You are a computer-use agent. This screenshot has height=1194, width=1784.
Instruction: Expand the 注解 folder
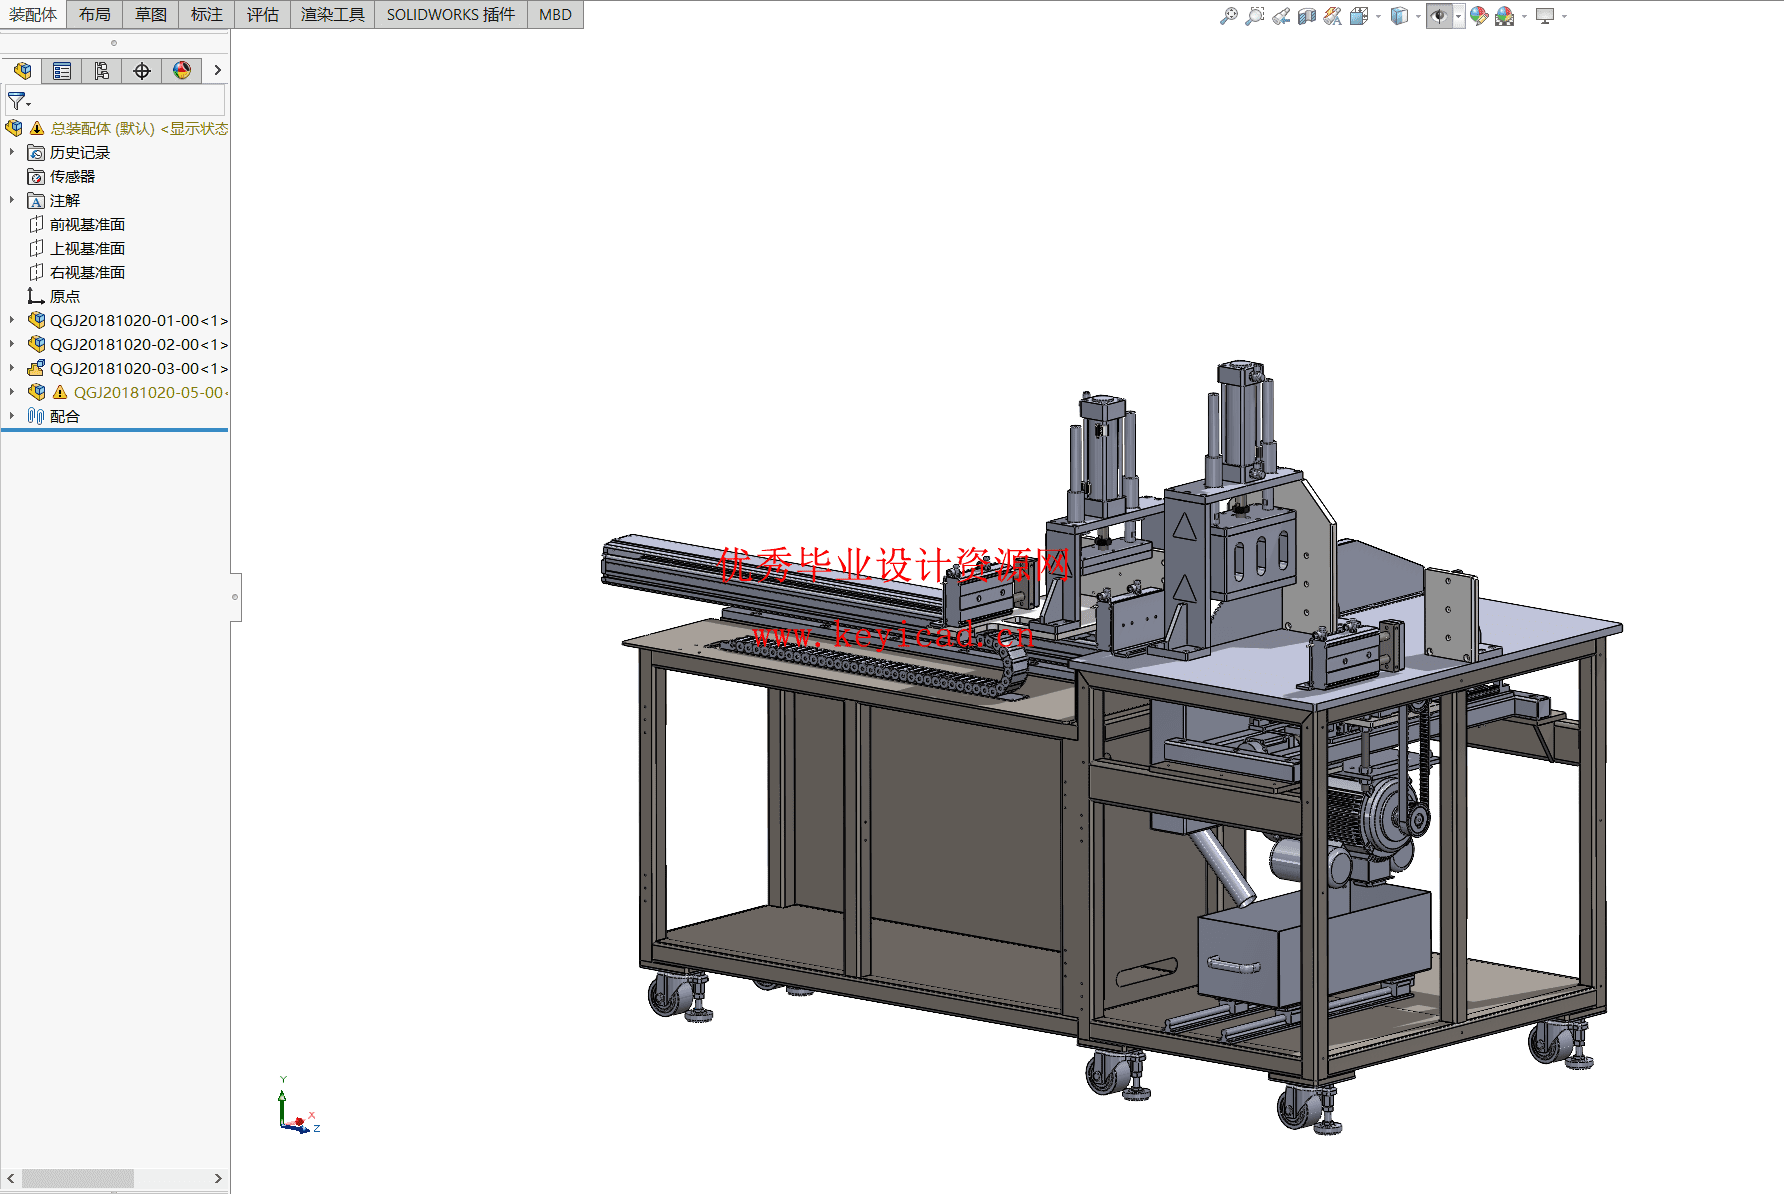pos(12,200)
